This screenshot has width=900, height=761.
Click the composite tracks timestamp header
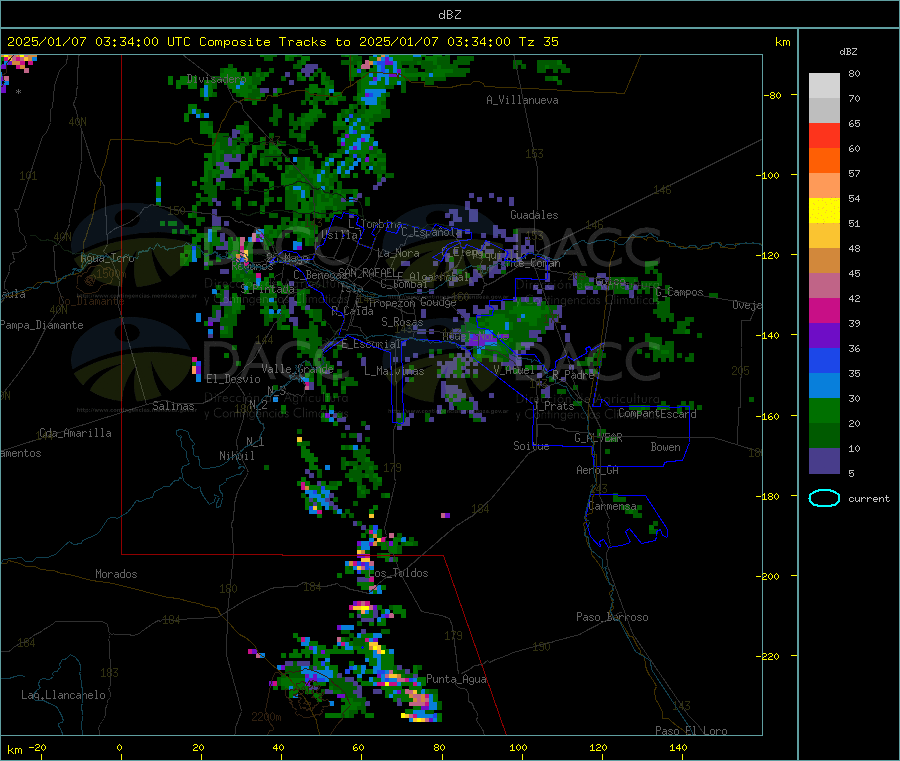coord(282,42)
